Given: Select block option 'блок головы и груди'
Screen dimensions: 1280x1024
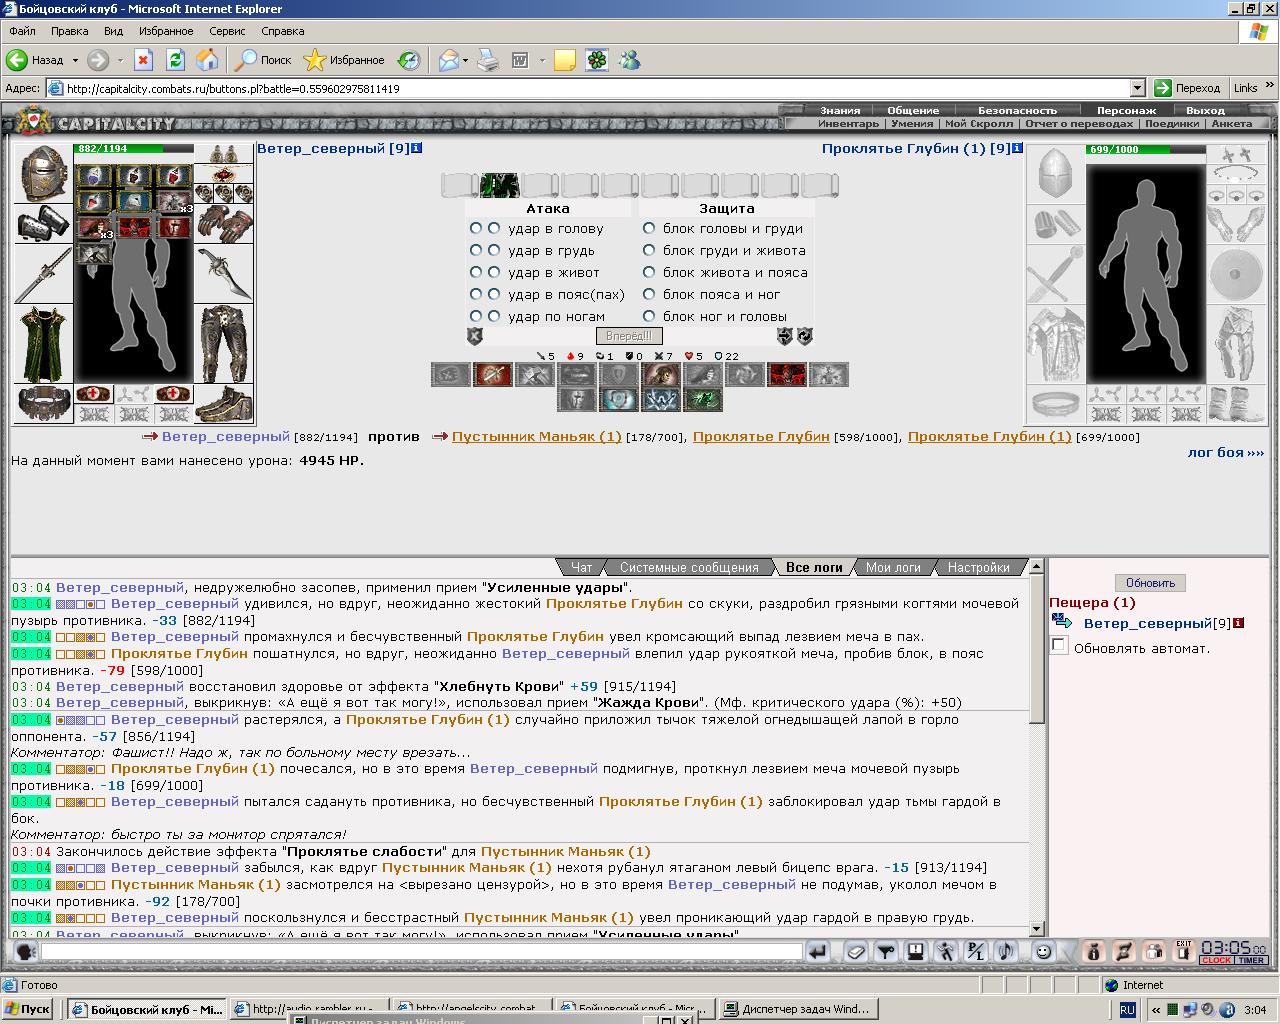Looking at the screenshot, I should coord(649,228).
